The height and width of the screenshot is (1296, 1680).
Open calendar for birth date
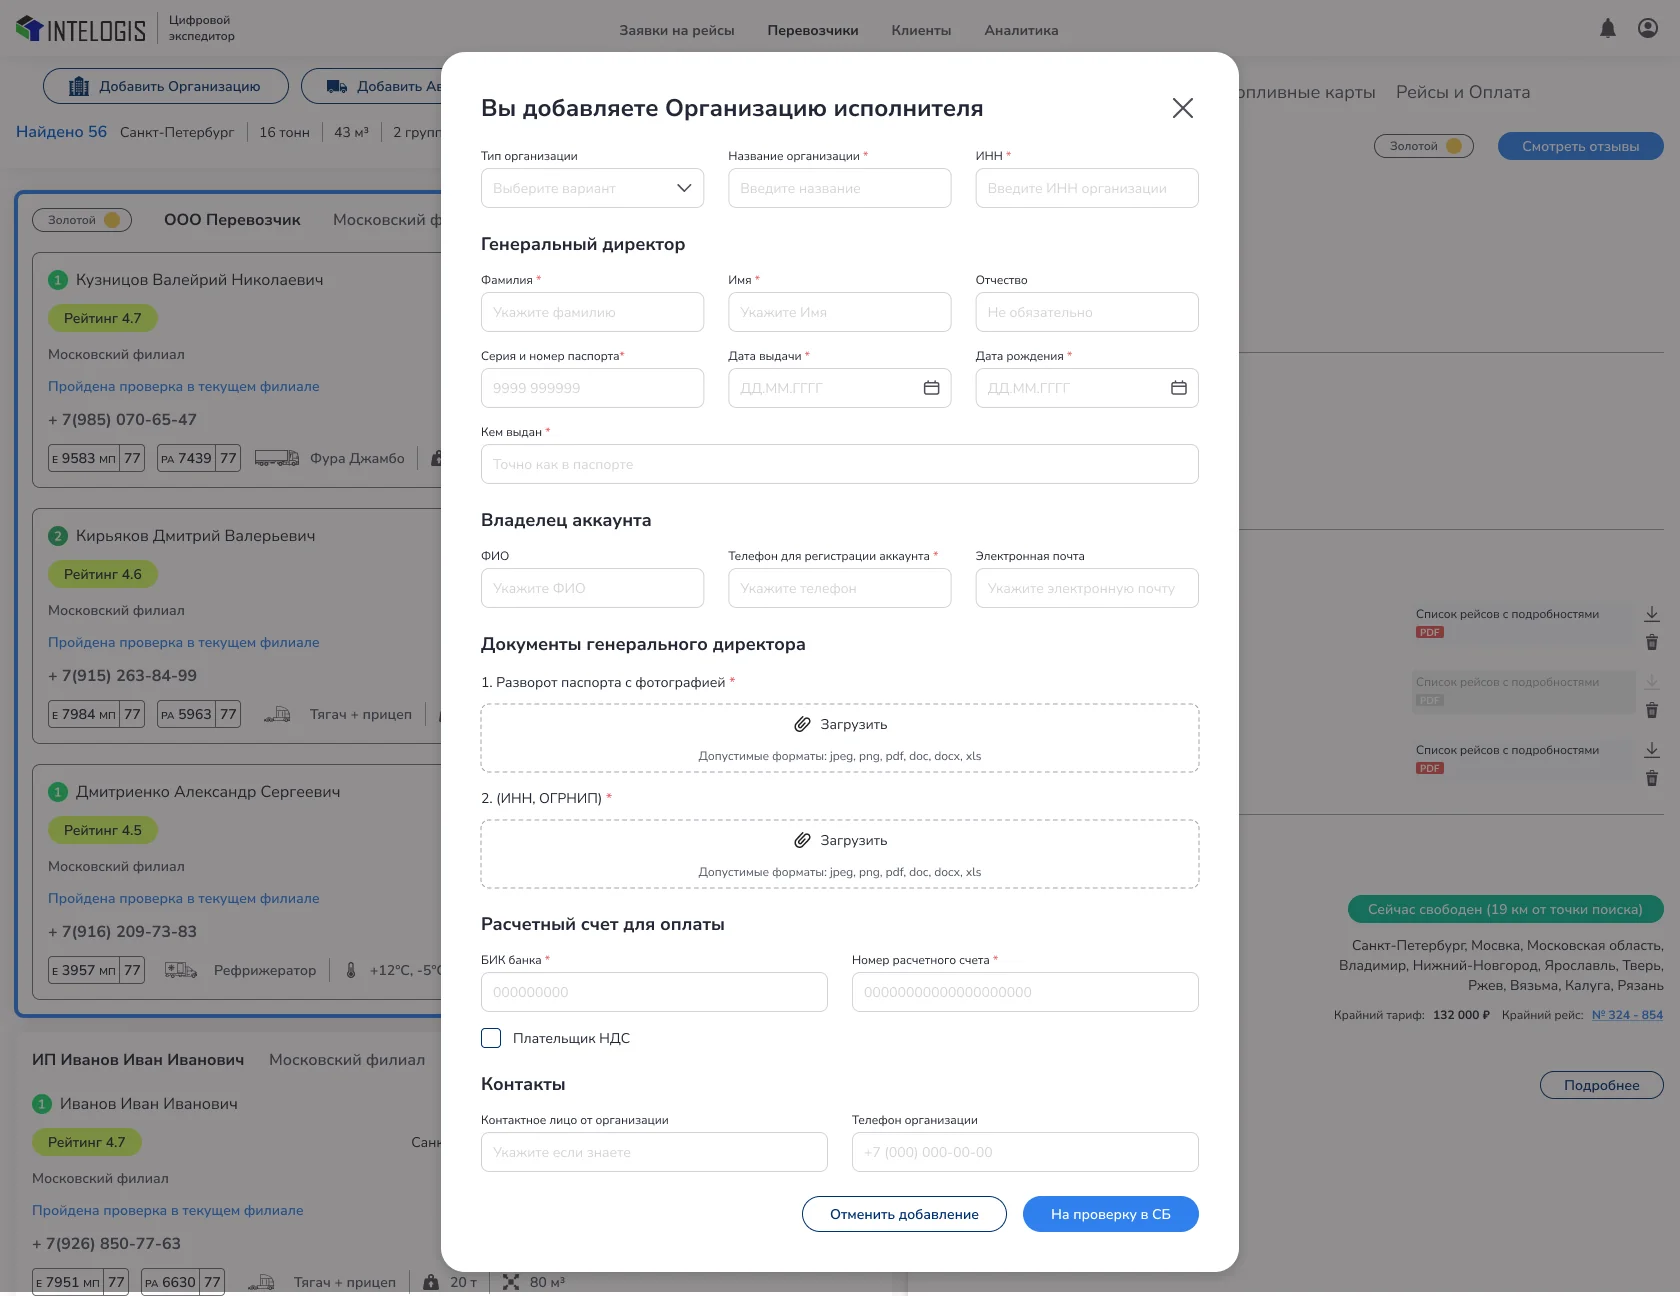point(1179,388)
